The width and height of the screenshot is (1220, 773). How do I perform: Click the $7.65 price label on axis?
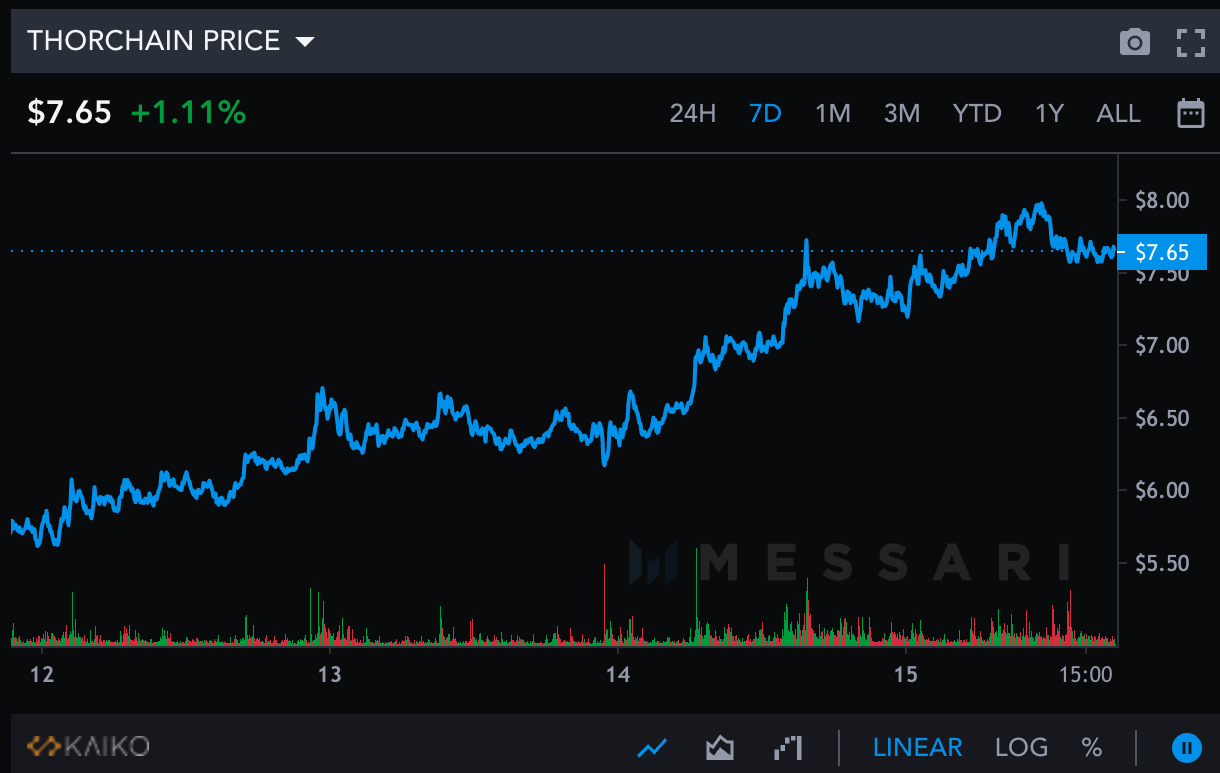point(1163,252)
